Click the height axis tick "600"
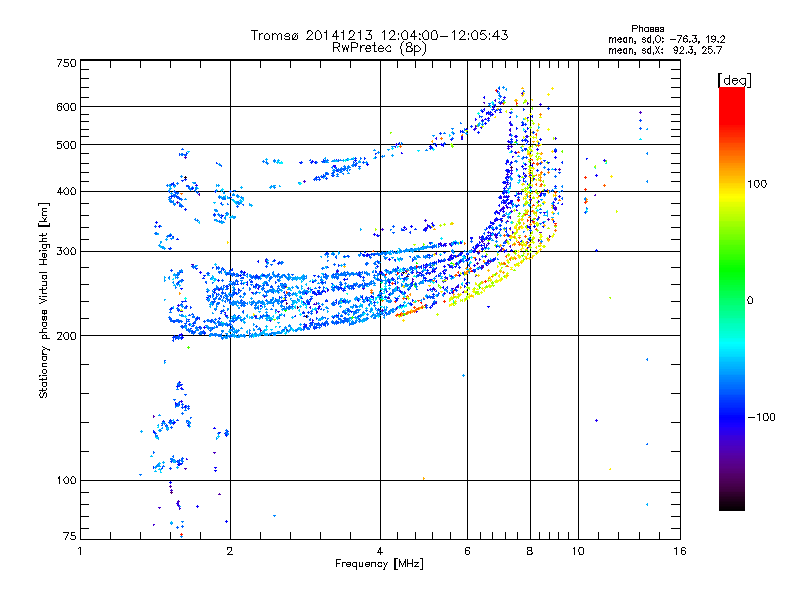Viewport: 800px width, 600px height. [x=66, y=107]
